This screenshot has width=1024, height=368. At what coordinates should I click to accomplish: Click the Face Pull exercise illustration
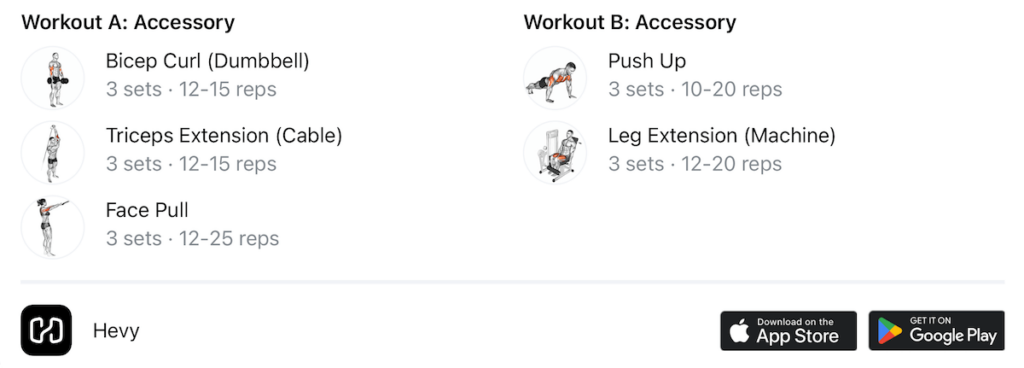coord(53,227)
